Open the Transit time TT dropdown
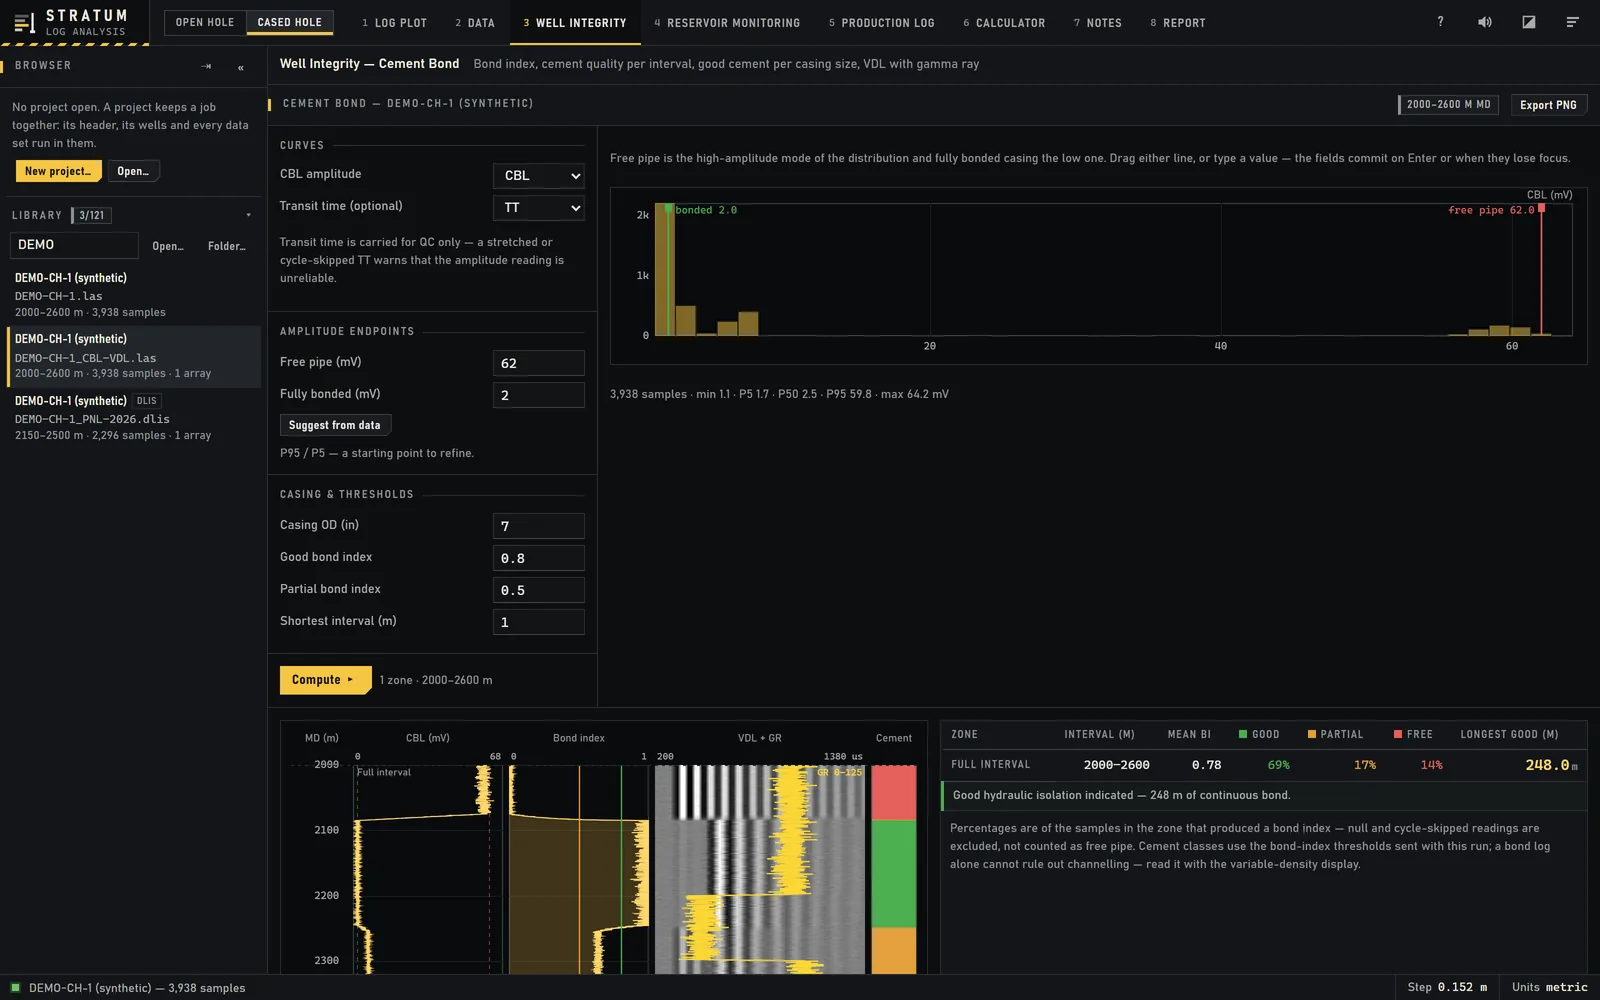Viewport: 1600px width, 1000px height. pyautogui.click(x=539, y=207)
